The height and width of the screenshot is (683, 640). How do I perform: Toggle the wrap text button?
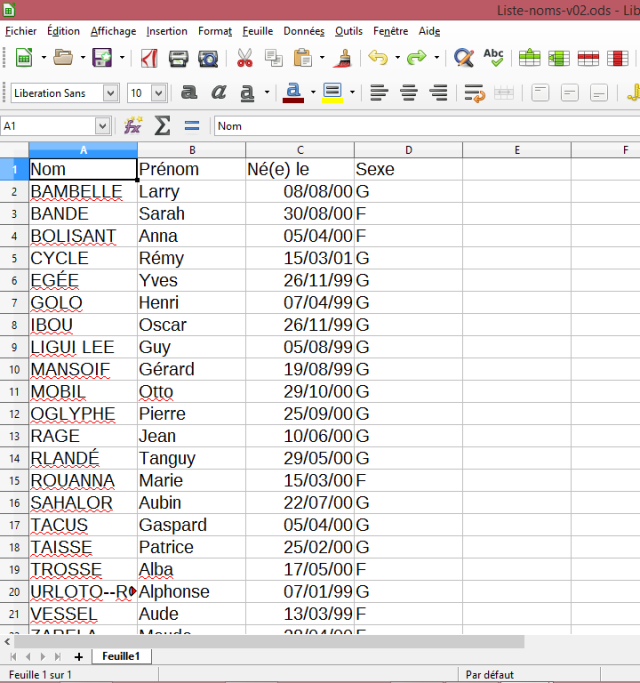click(x=474, y=93)
